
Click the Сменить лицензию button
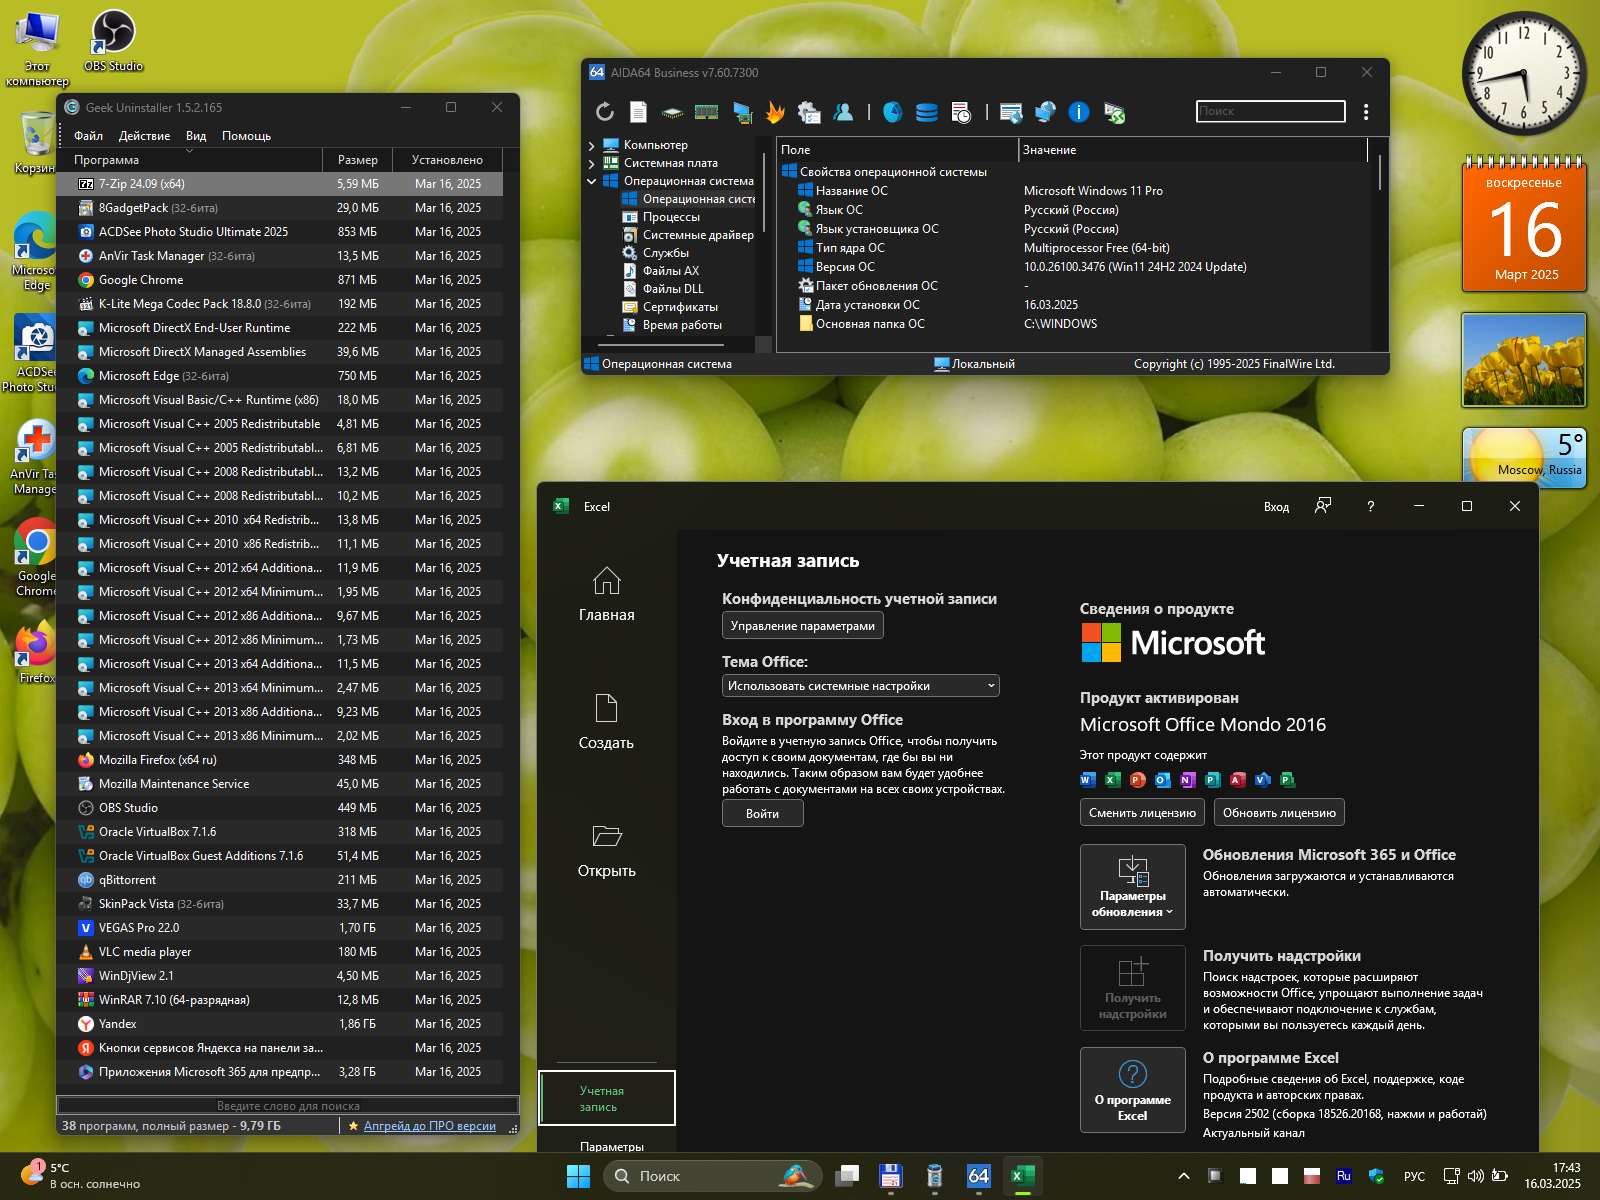[1142, 813]
